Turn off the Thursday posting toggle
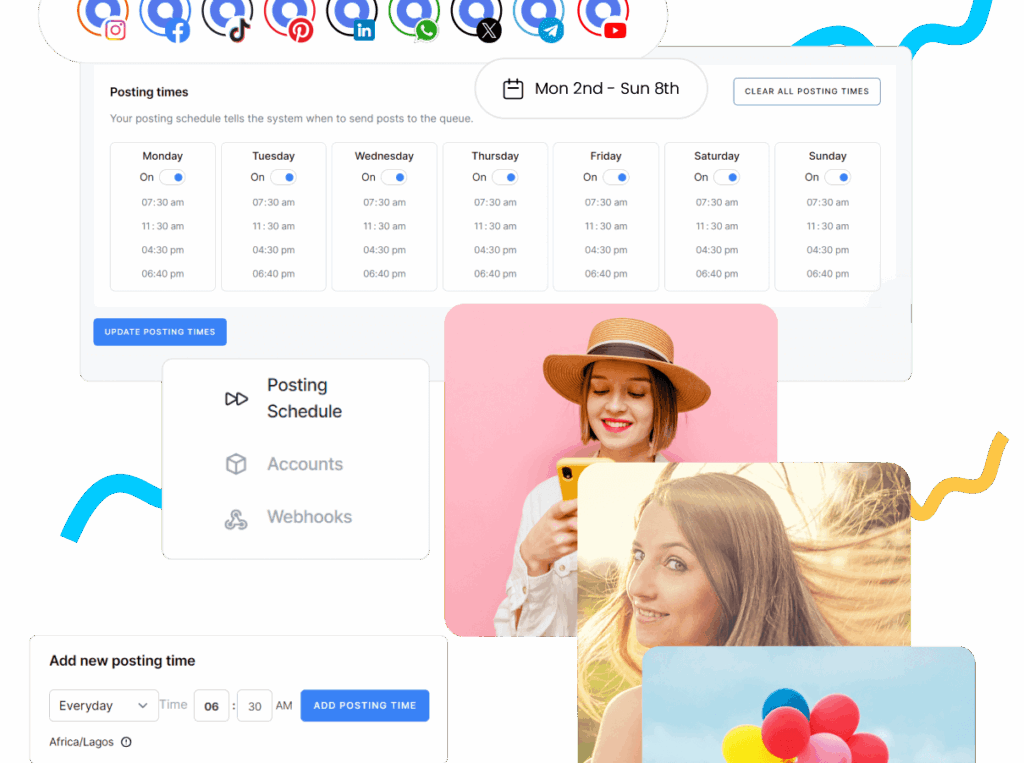Image resolution: width=1024 pixels, height=763 pixels. (x=505, y=177)
